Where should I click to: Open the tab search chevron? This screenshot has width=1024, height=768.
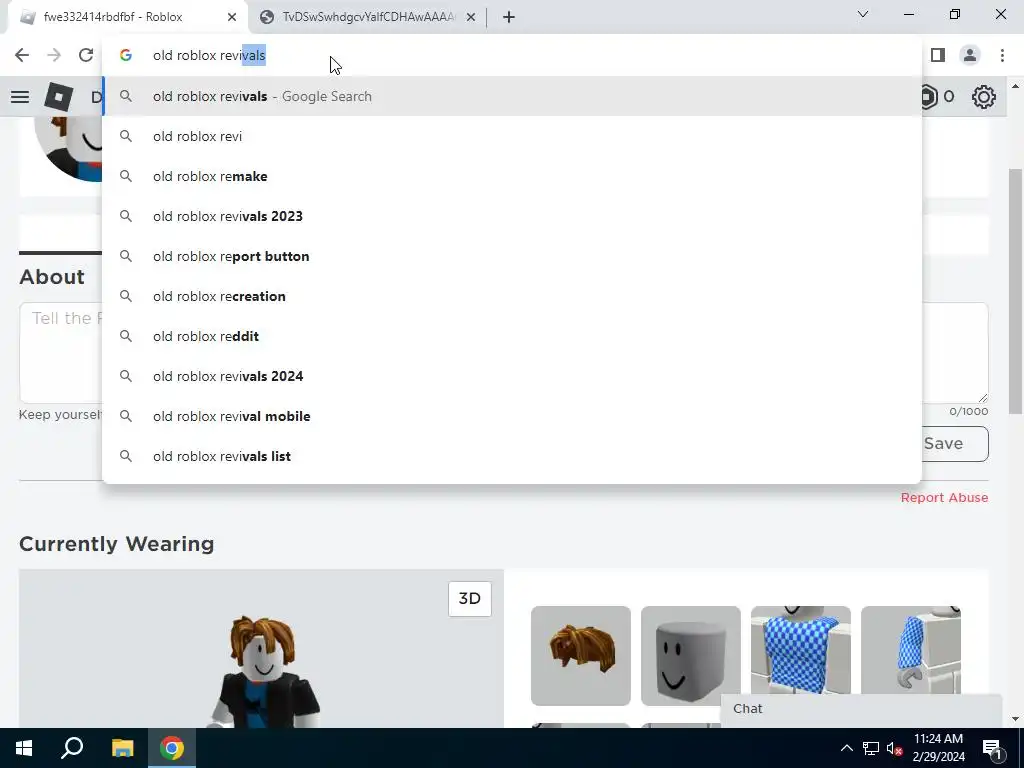tap(863, 14)
